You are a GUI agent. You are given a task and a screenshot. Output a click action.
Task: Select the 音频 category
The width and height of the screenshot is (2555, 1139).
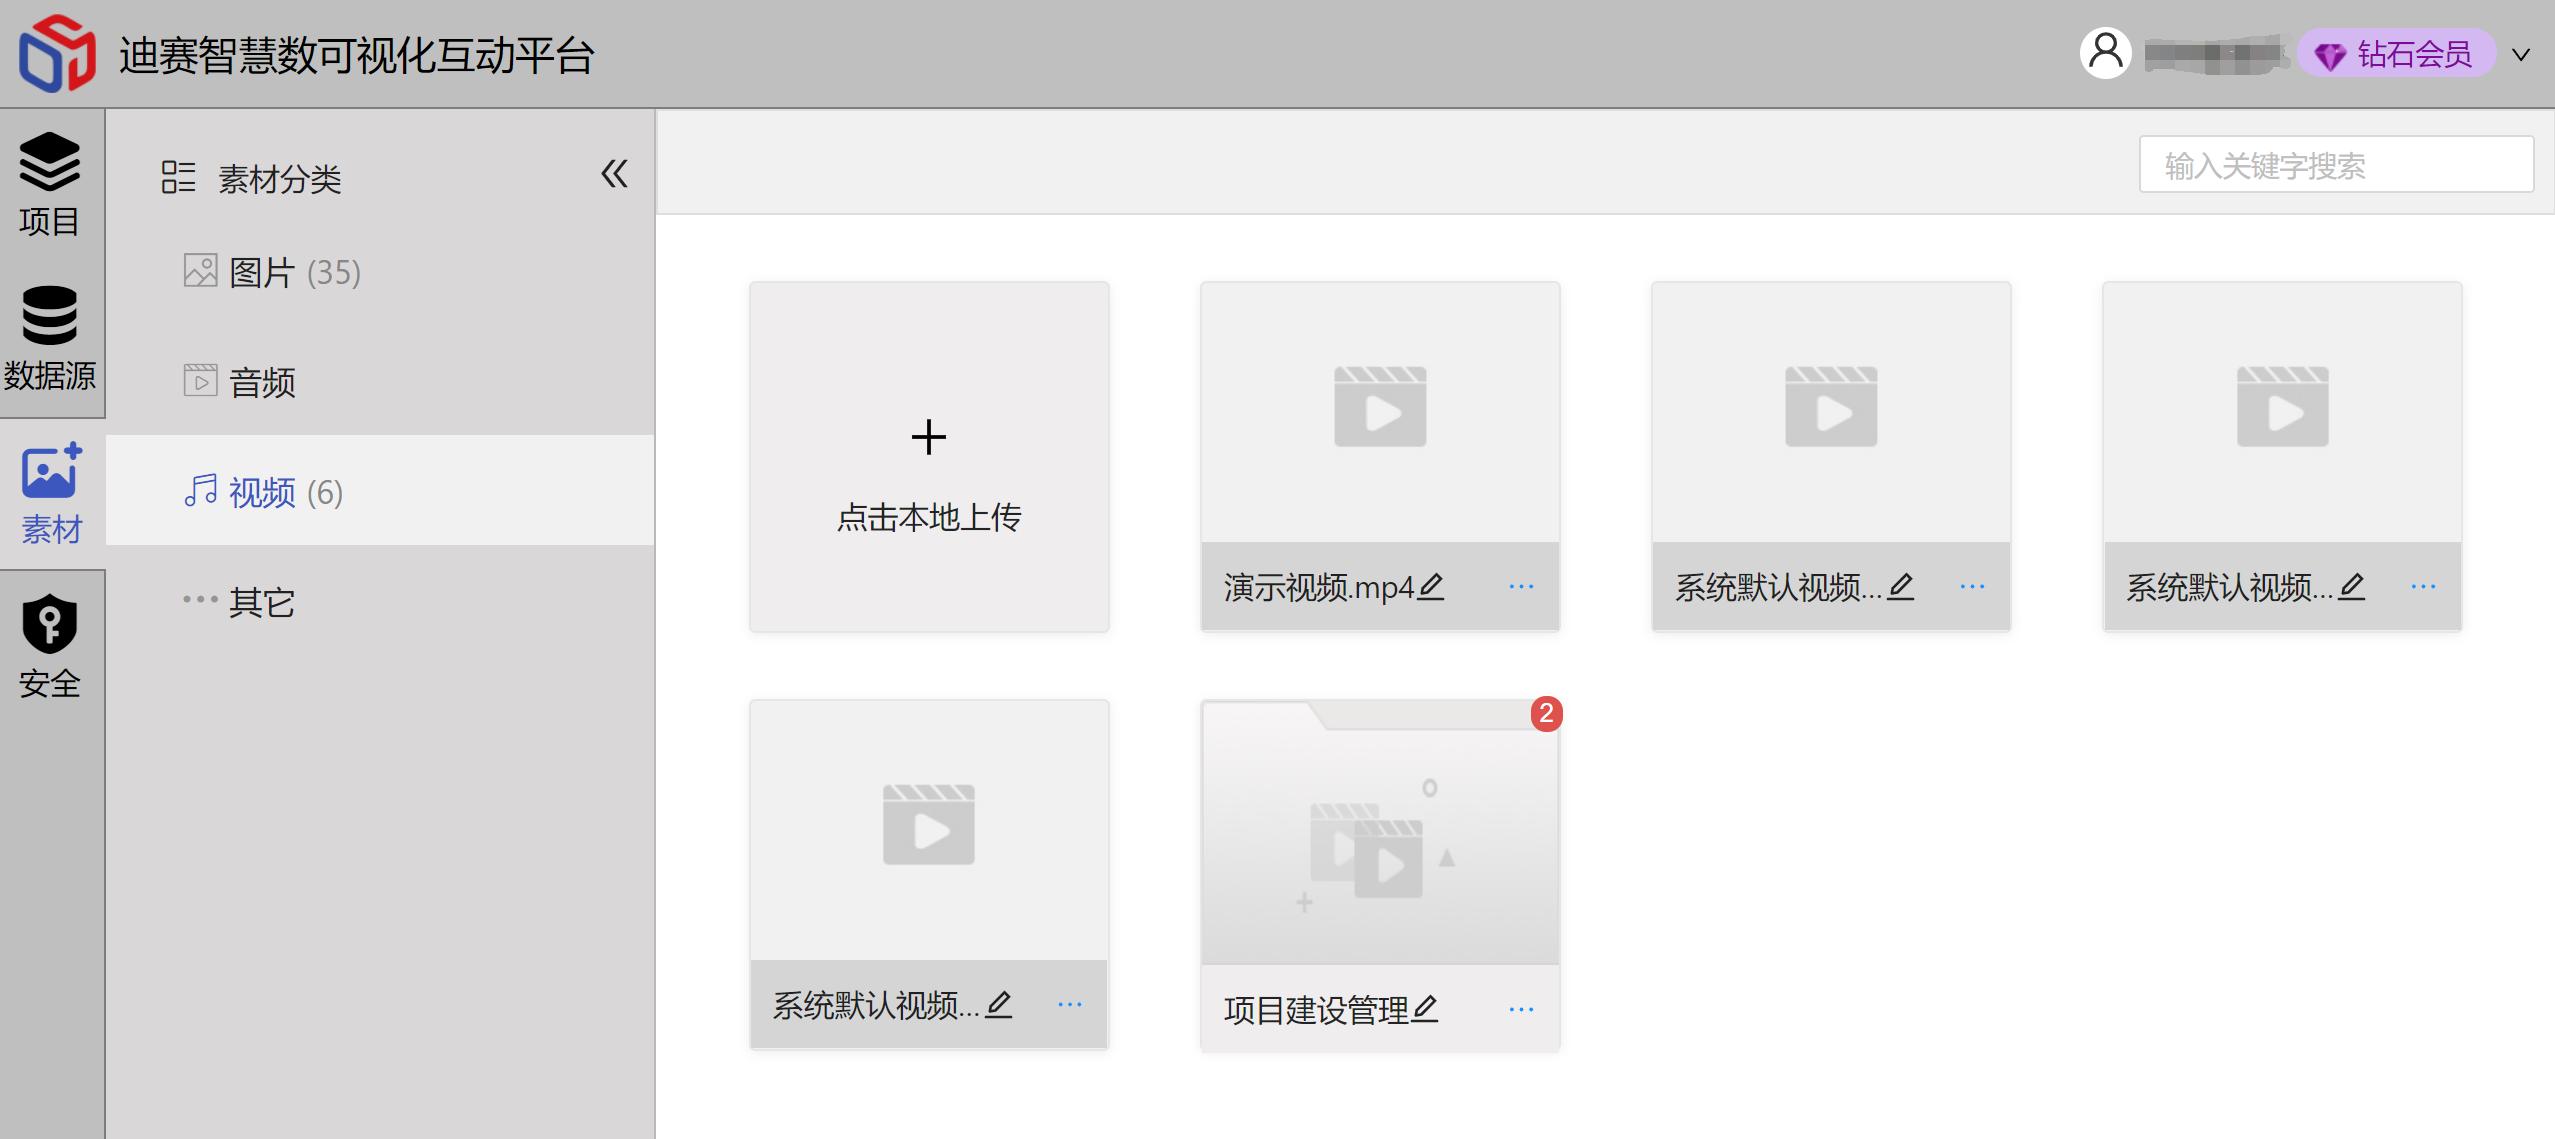tap(380, 381)
